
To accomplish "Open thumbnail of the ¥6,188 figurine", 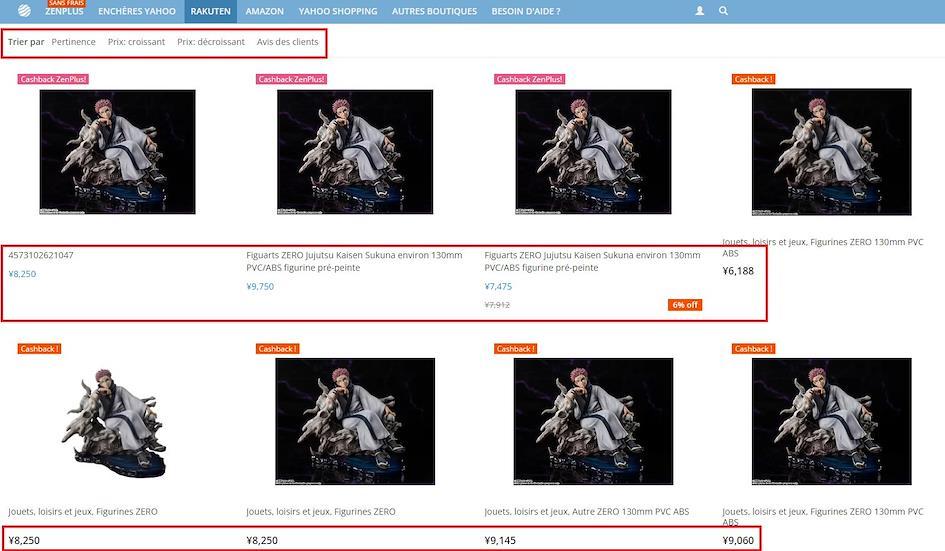I will pyautogui.click(x=832, y=152).
